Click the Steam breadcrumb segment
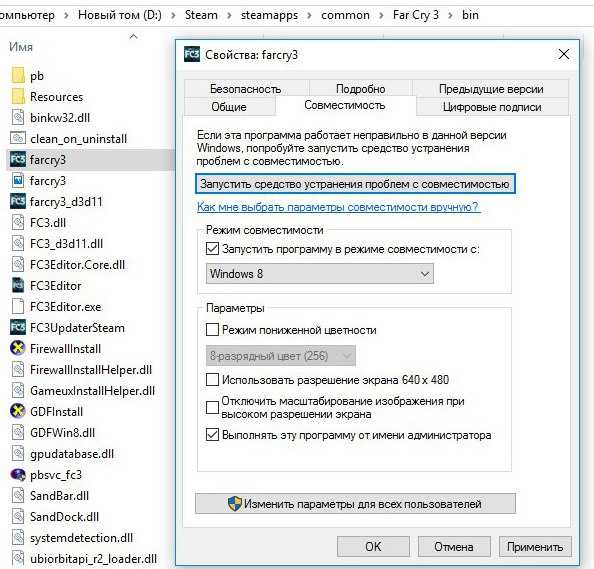The width and height of the screenshot is (594, 569). pos(201,15)
